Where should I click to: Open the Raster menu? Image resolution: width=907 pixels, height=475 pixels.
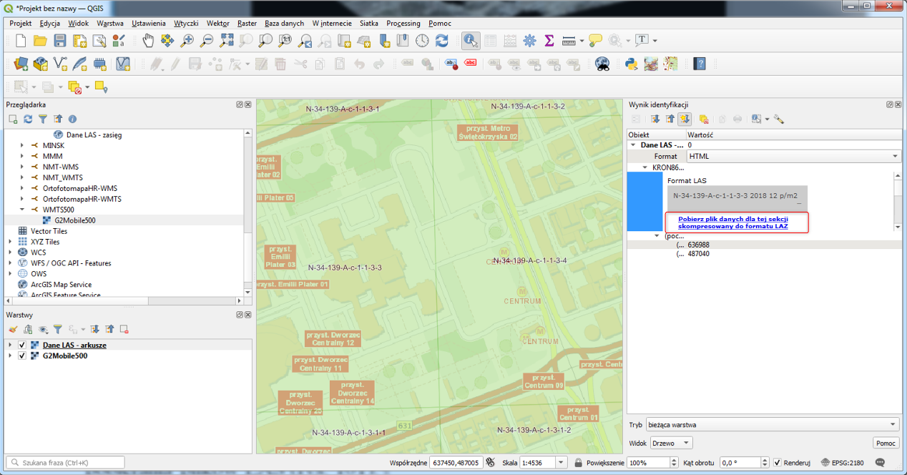(x=247, y=24)
